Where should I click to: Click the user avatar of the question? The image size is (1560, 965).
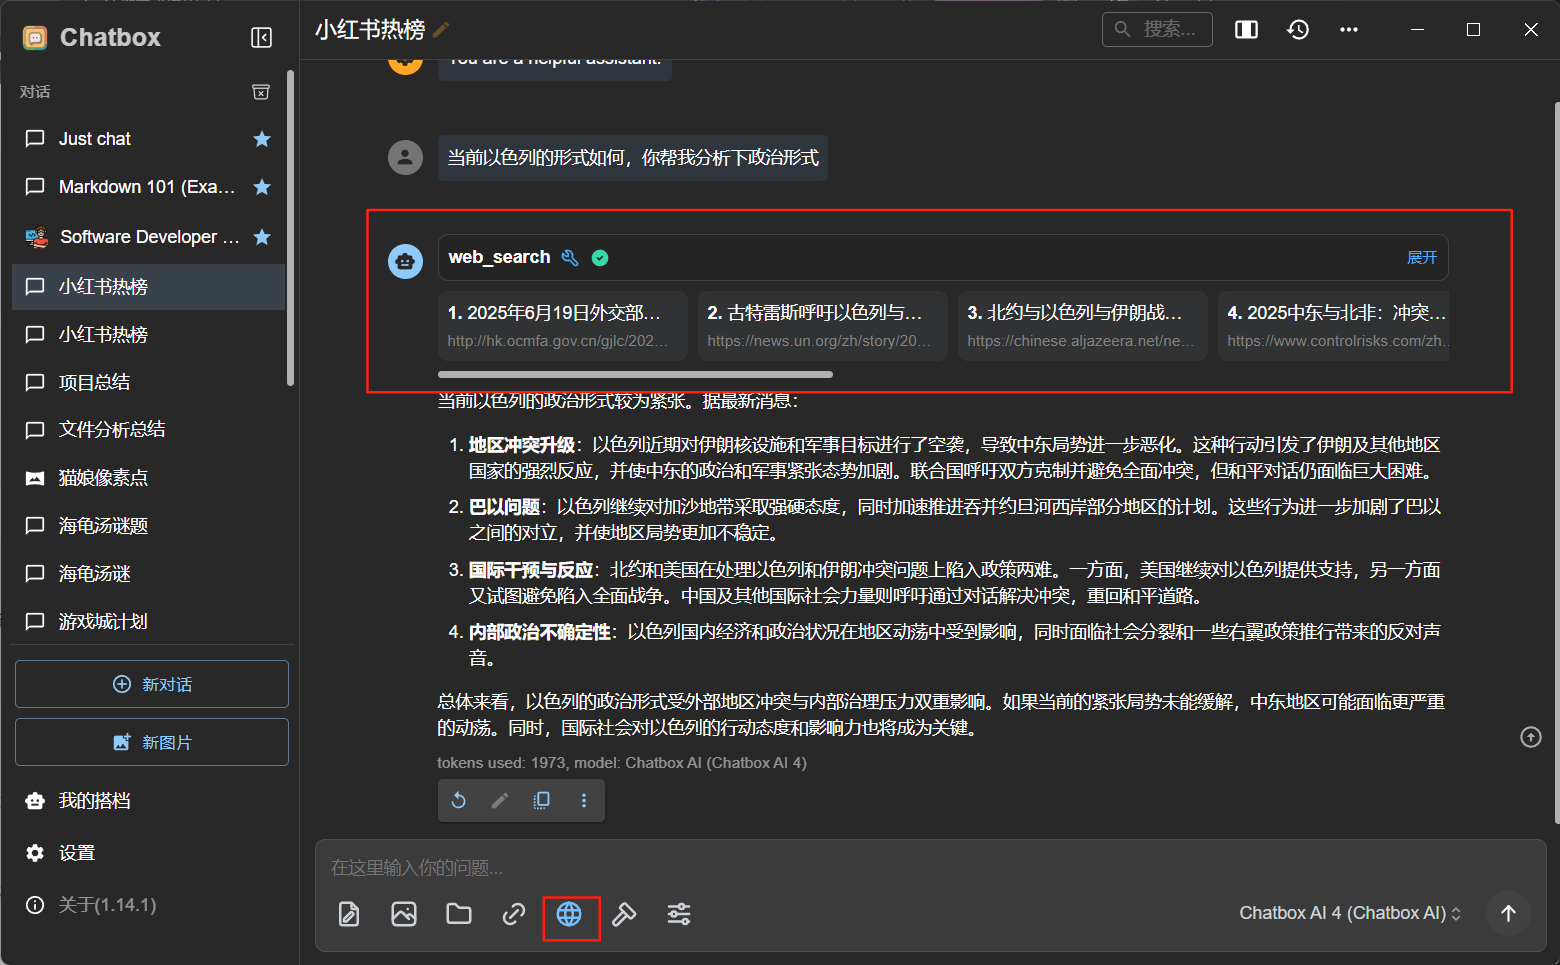click(x=405, y=157)
